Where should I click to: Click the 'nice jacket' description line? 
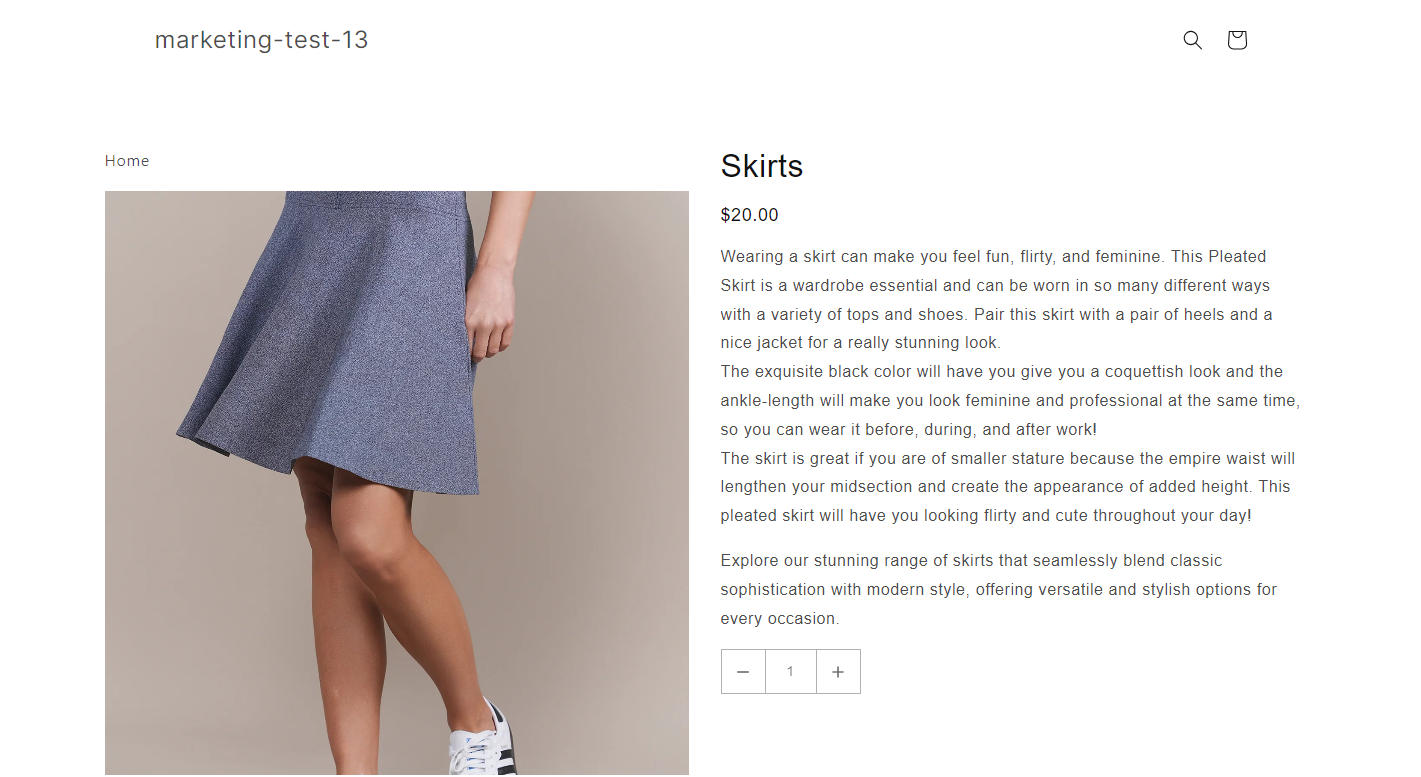coord(860,343)
